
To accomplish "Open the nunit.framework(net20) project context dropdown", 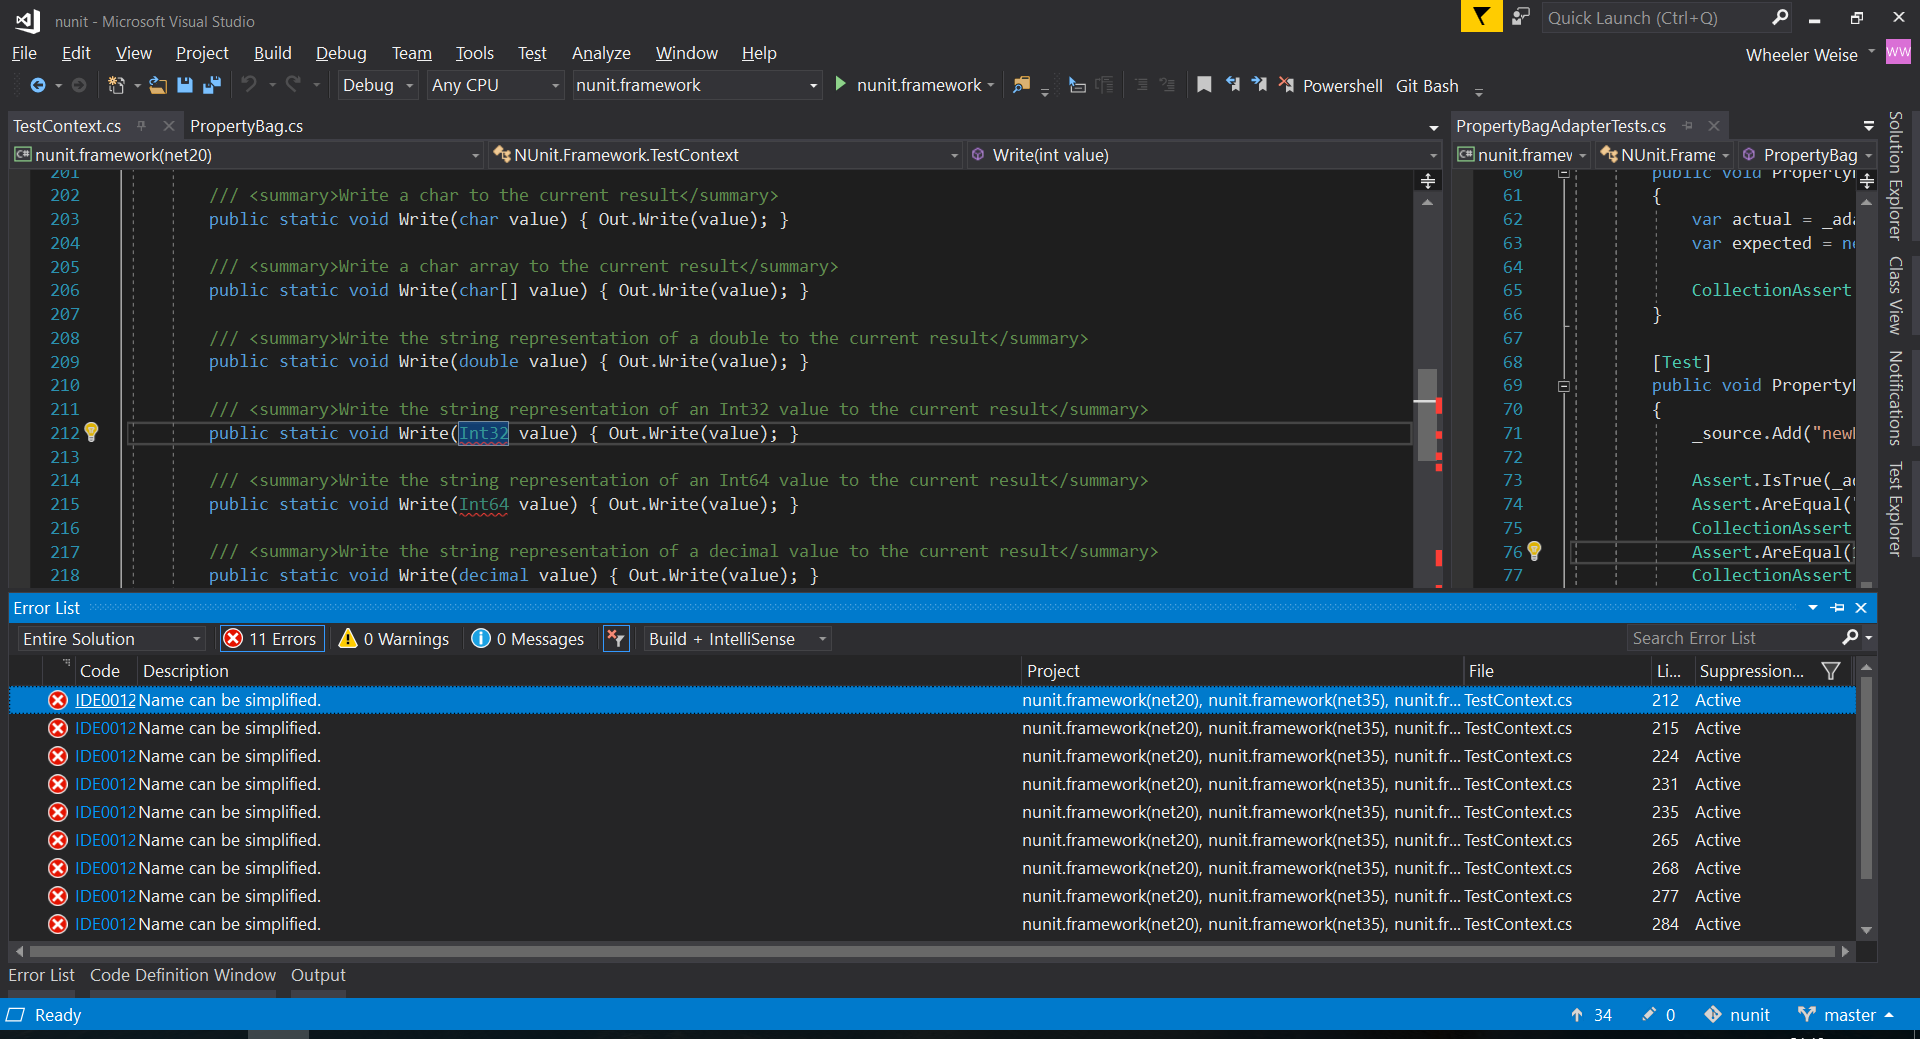I will click(248, 155).
